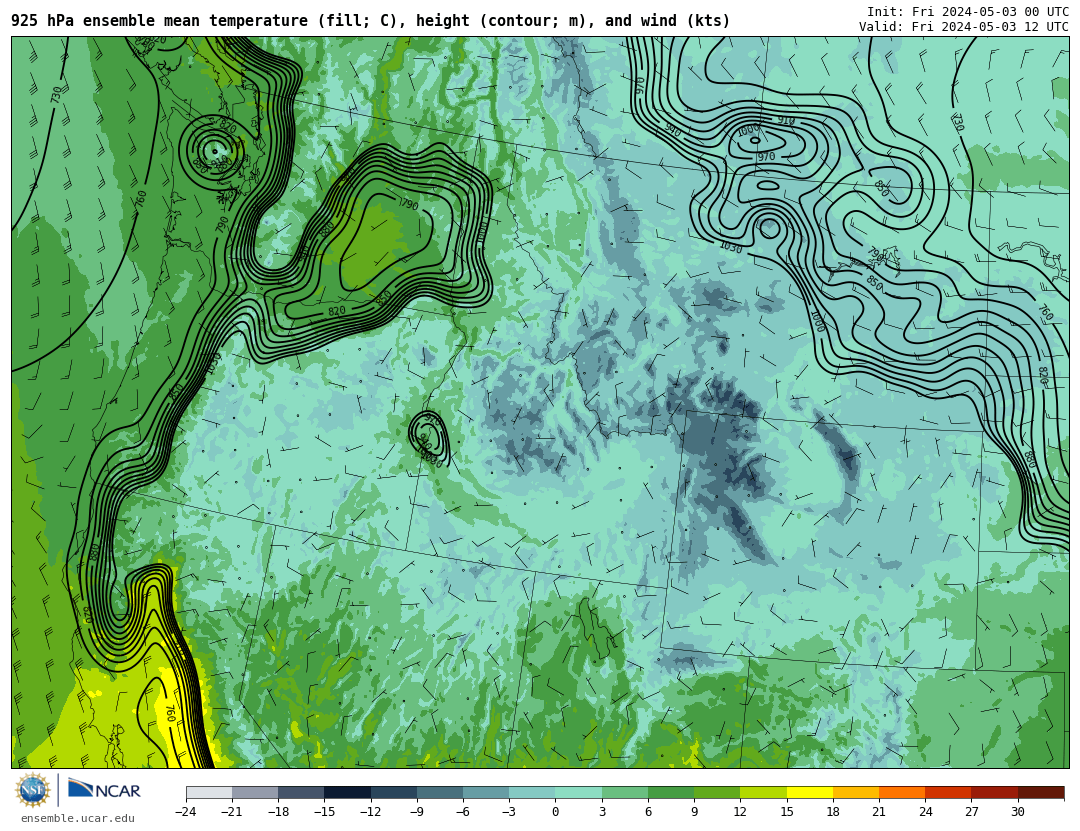Click the 6 colorbar tick label
The width and height of the screenshot is (1080, 831).
tap(648, 812)
